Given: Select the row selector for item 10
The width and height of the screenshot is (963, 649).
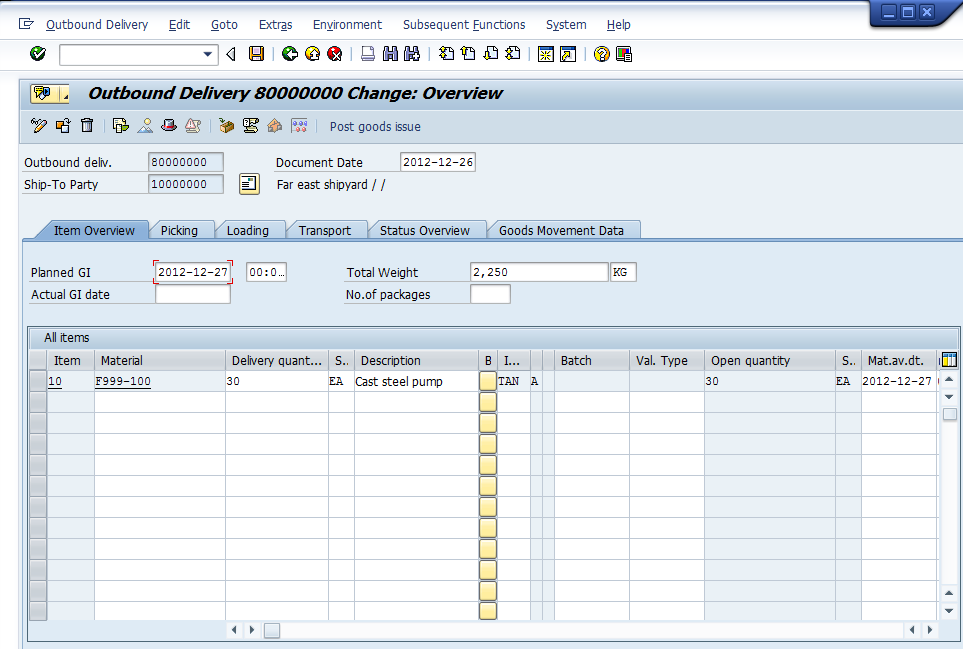Looking at the screenshot, I should [38, 381].
